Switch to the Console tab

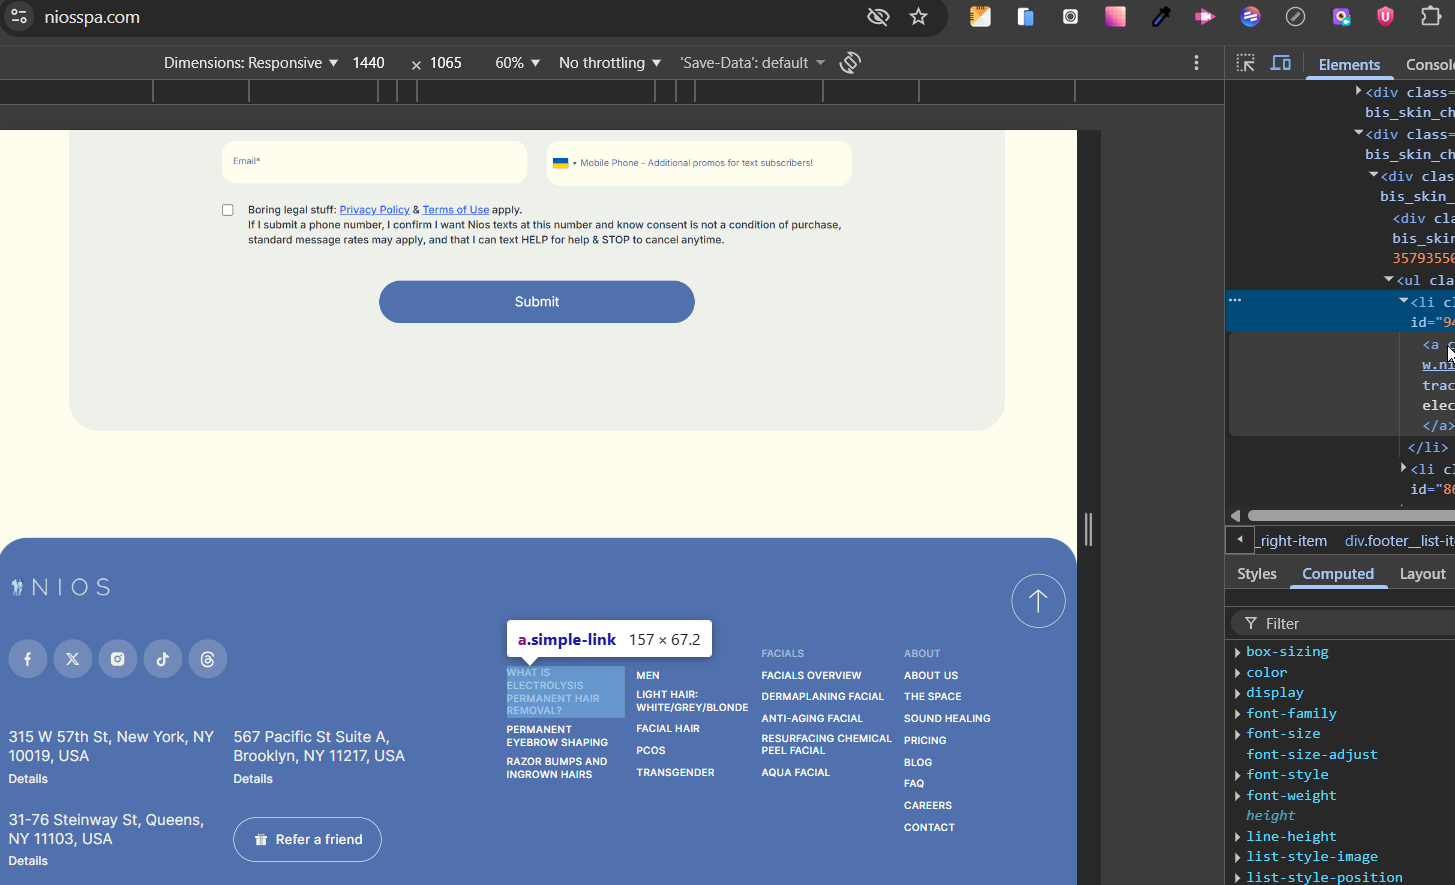(x=1429, y=64)
